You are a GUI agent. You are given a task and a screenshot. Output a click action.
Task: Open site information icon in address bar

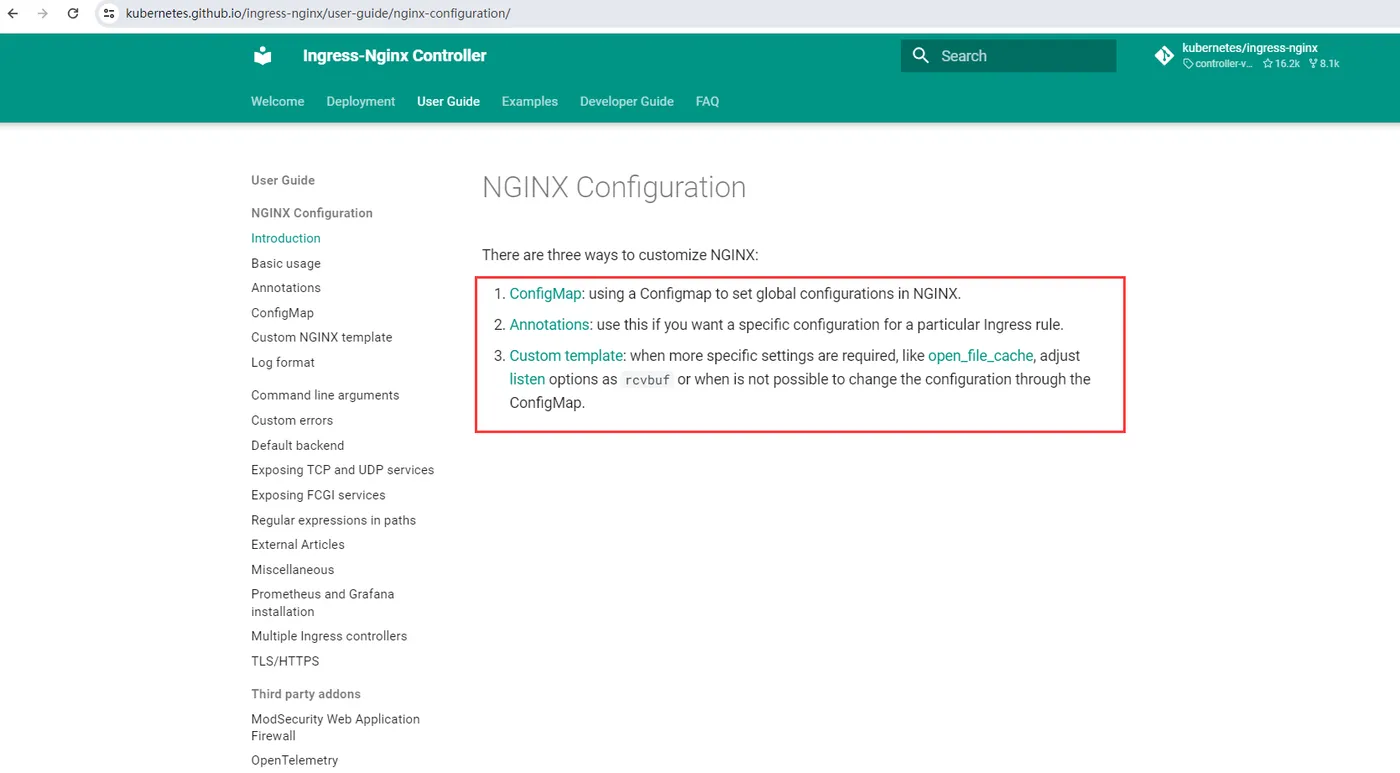point(109,14)
